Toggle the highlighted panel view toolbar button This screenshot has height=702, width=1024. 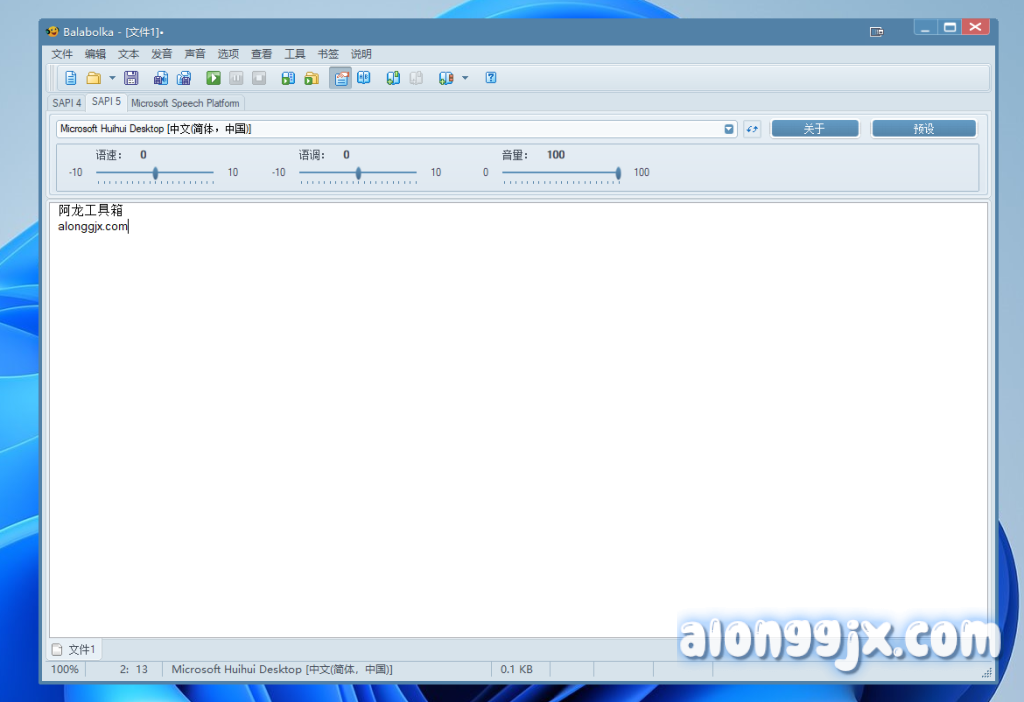click(341, 78)
